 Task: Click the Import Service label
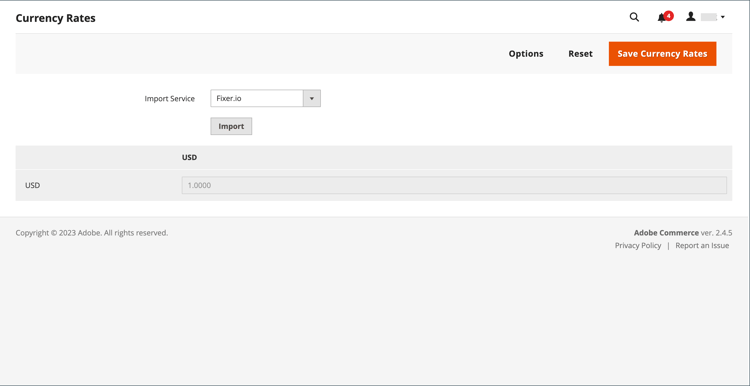[x=169, y=99]
